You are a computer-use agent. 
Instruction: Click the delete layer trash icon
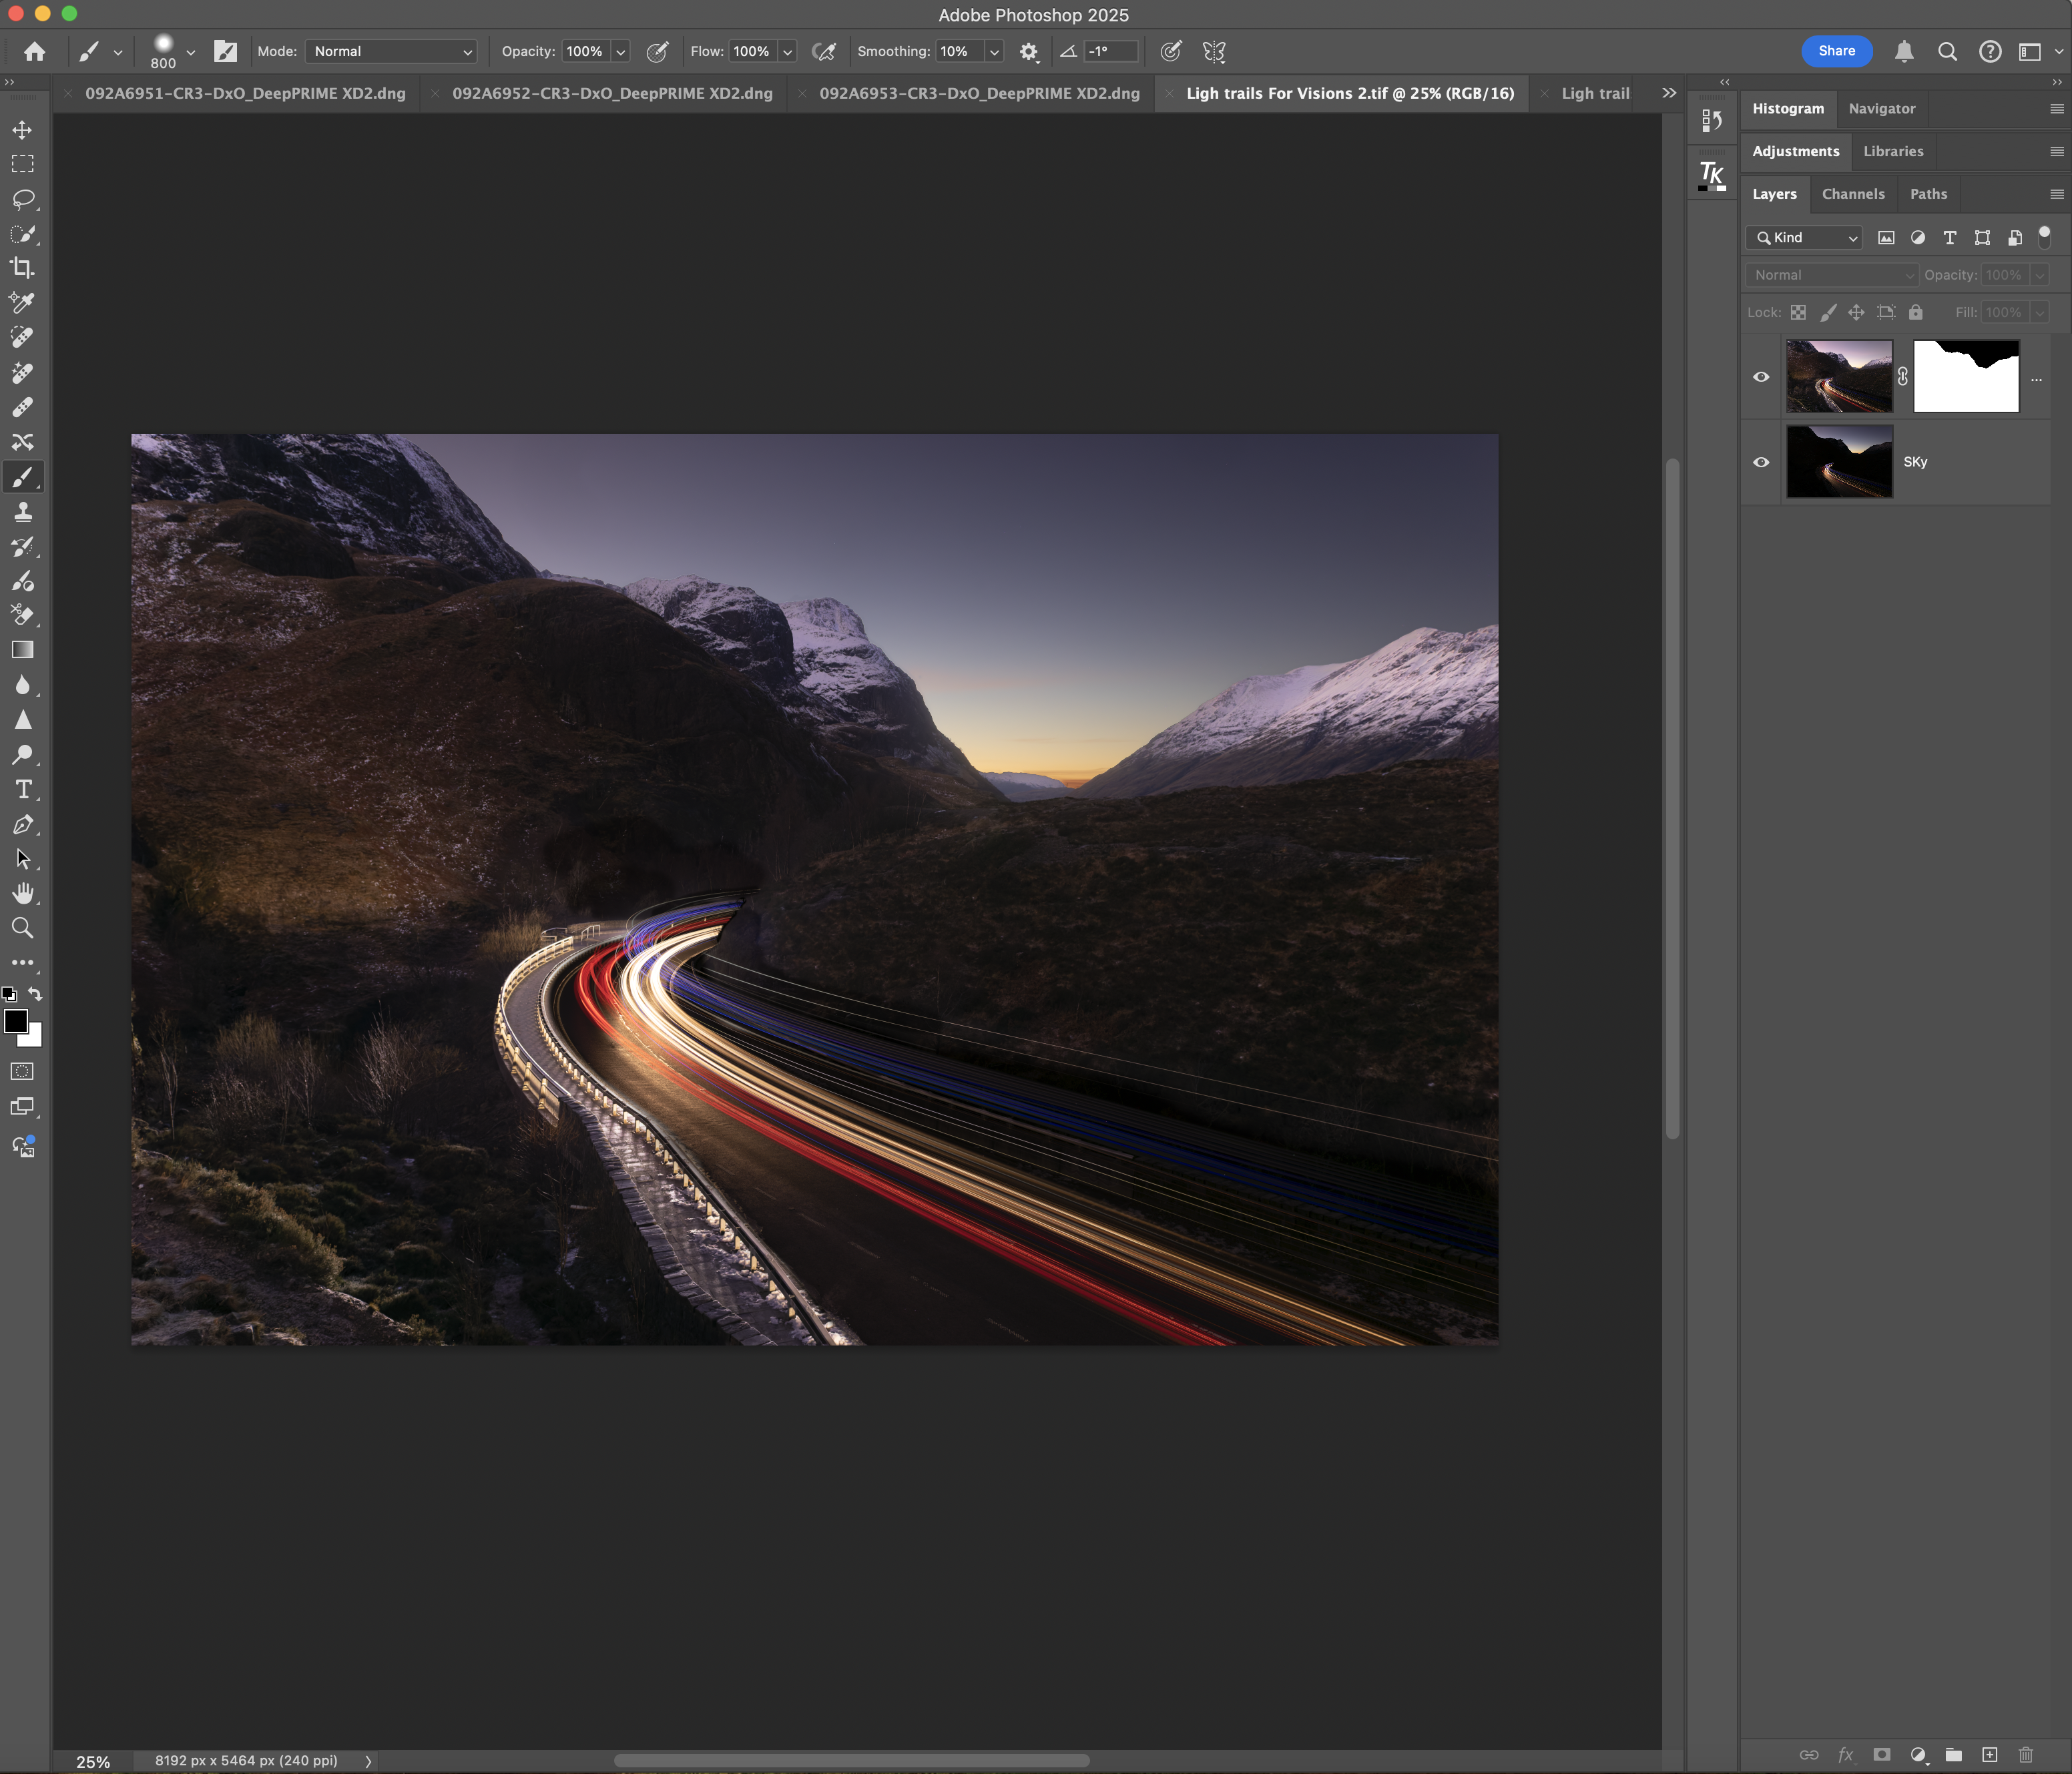pyautogui.click(x=2026, y=1754)
